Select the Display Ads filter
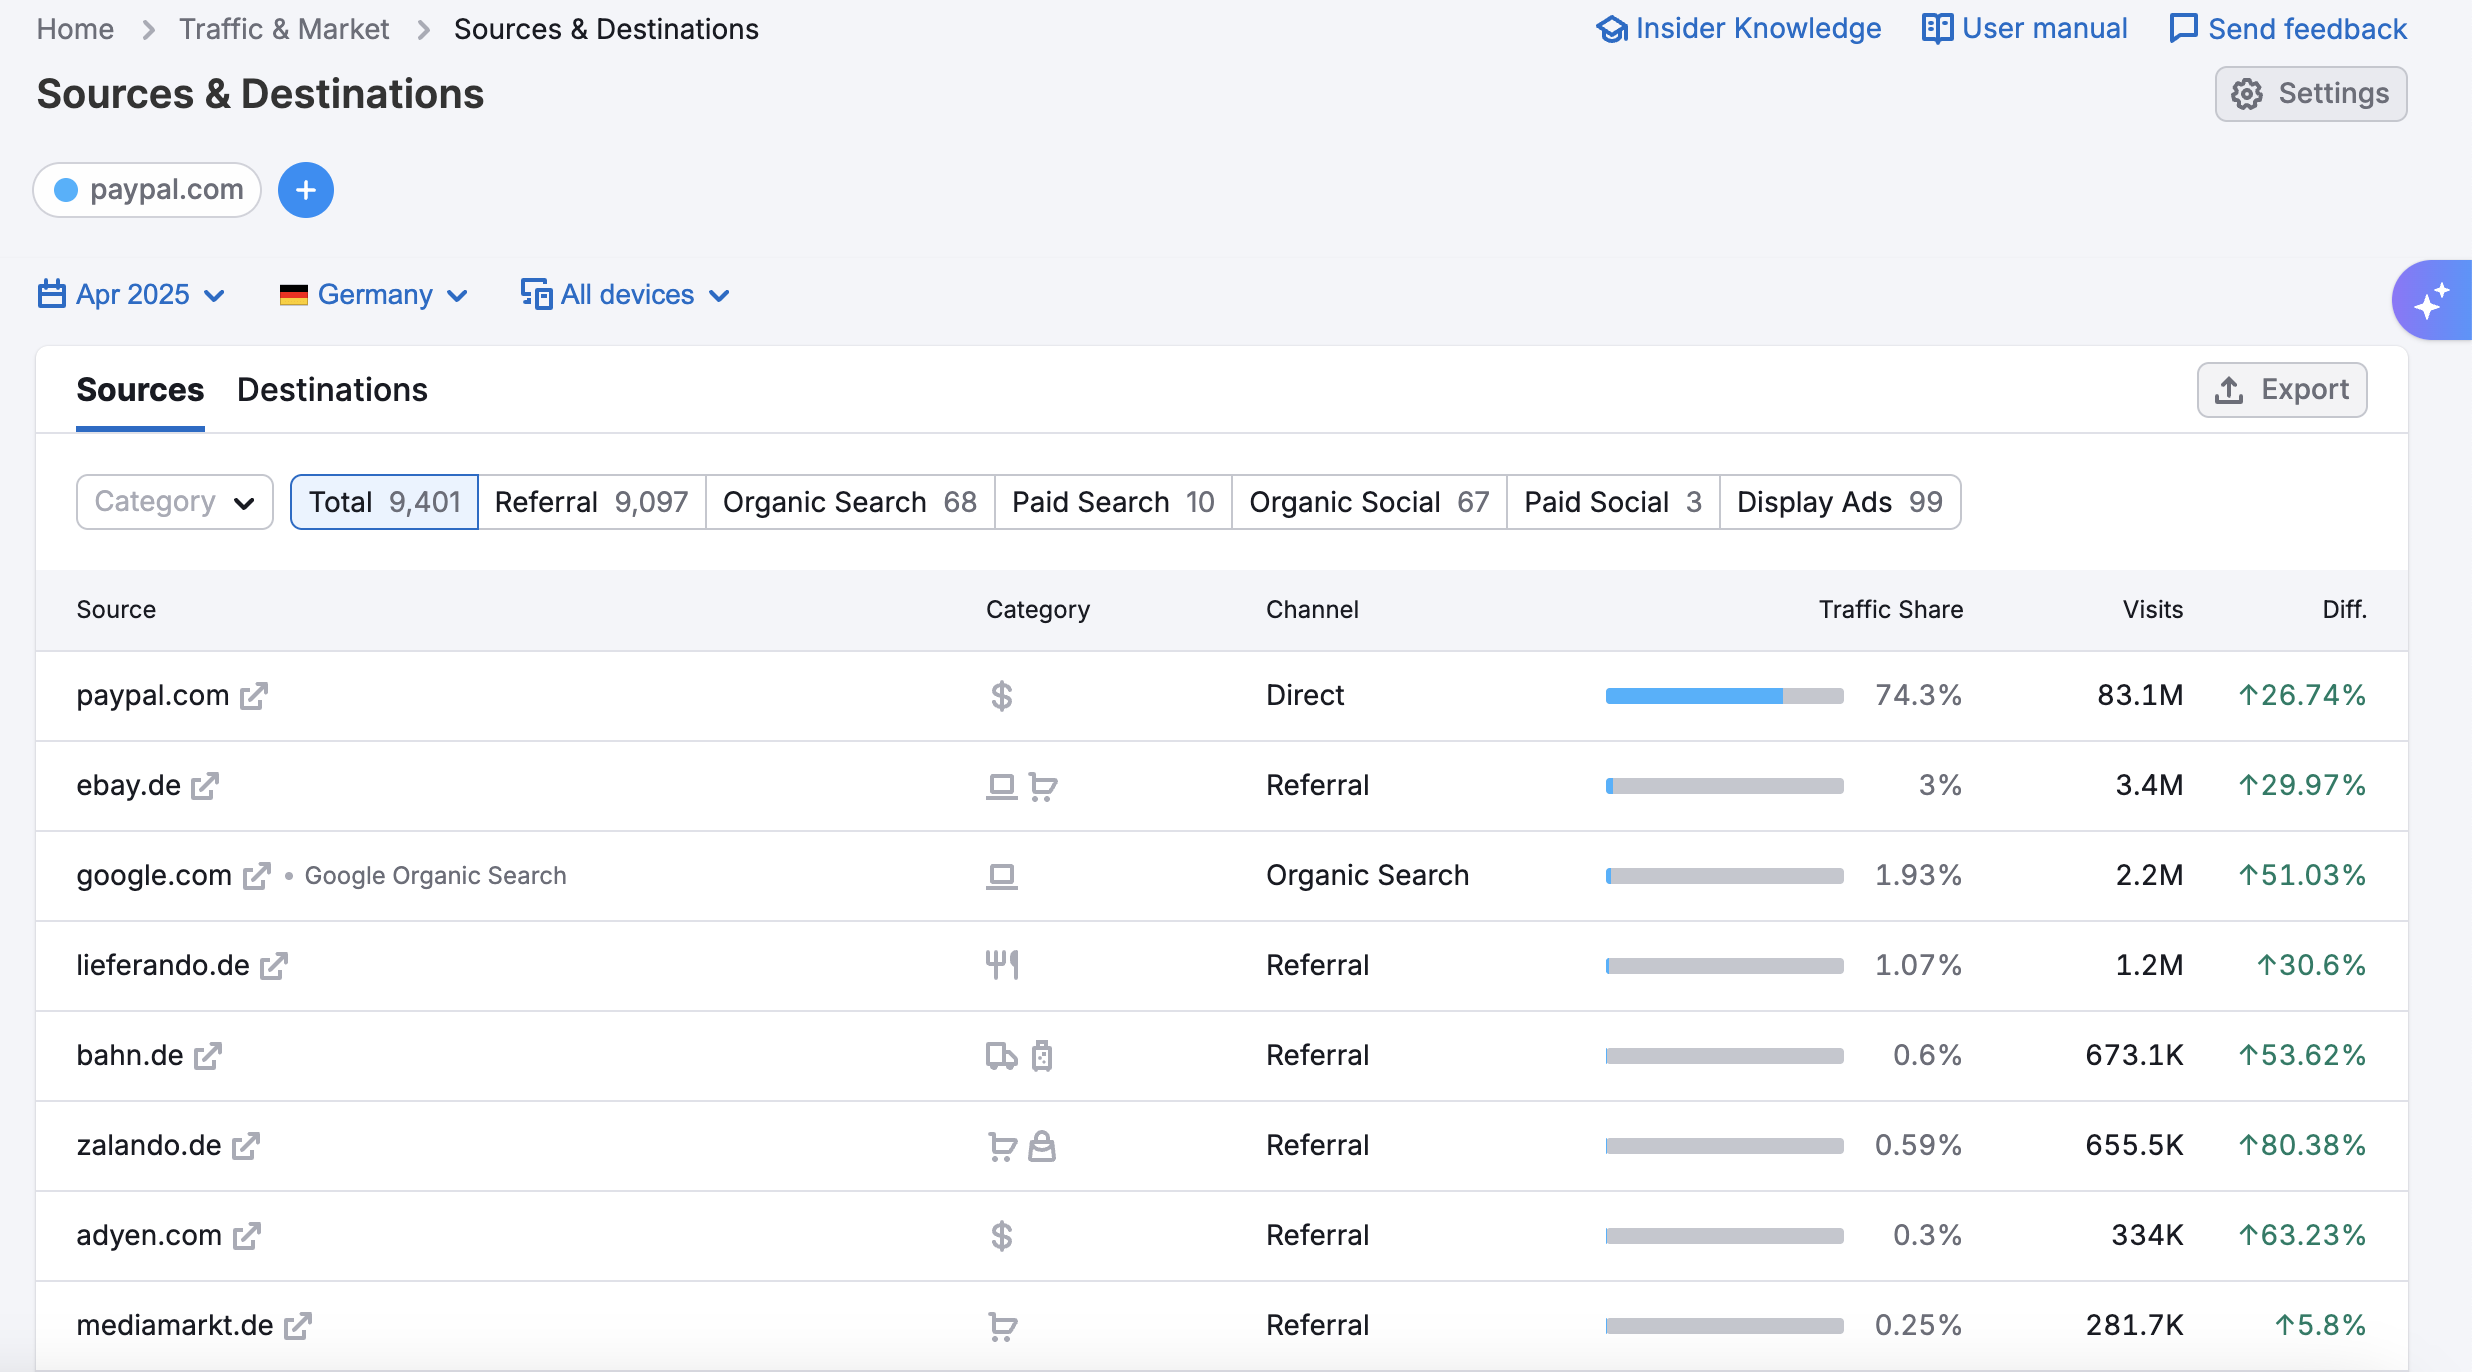This screenshot has height=1372, width=2472. (1838, 502)
